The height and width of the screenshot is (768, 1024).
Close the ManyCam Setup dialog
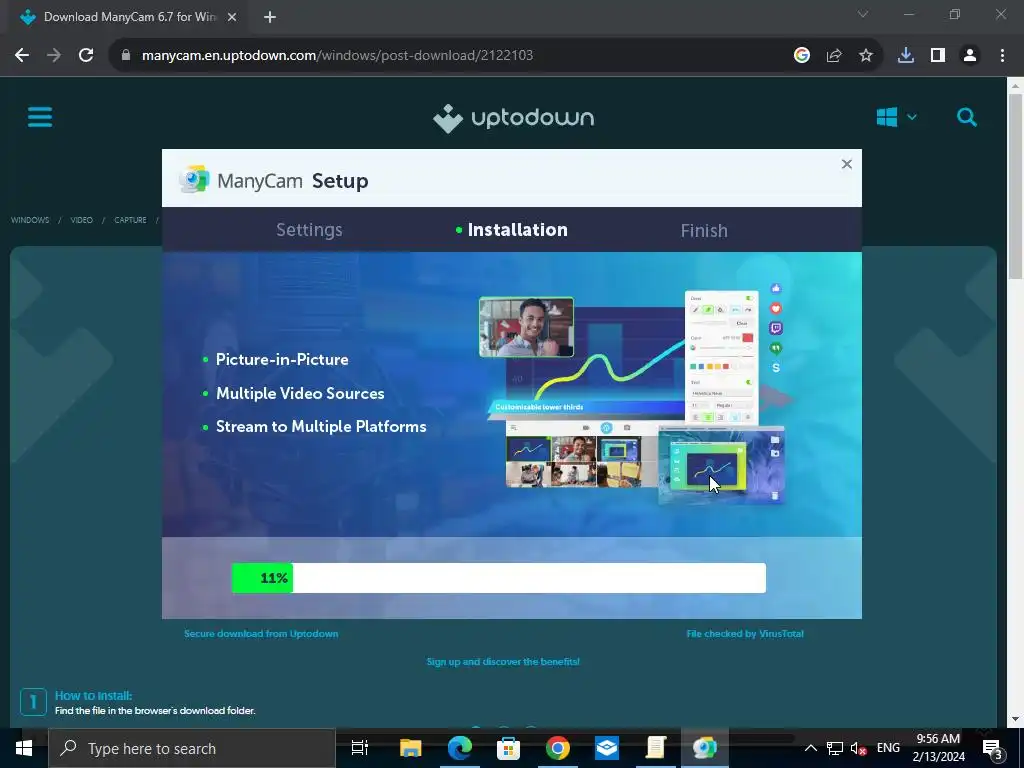tap(846, 164)
